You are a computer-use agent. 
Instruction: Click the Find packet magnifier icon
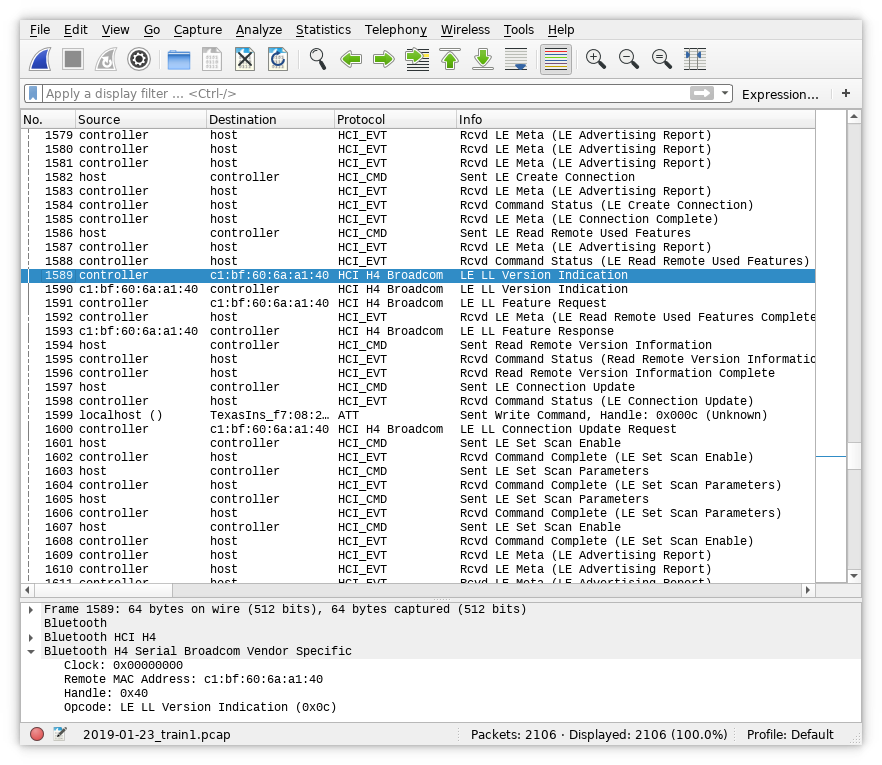(x=318, y=59)
